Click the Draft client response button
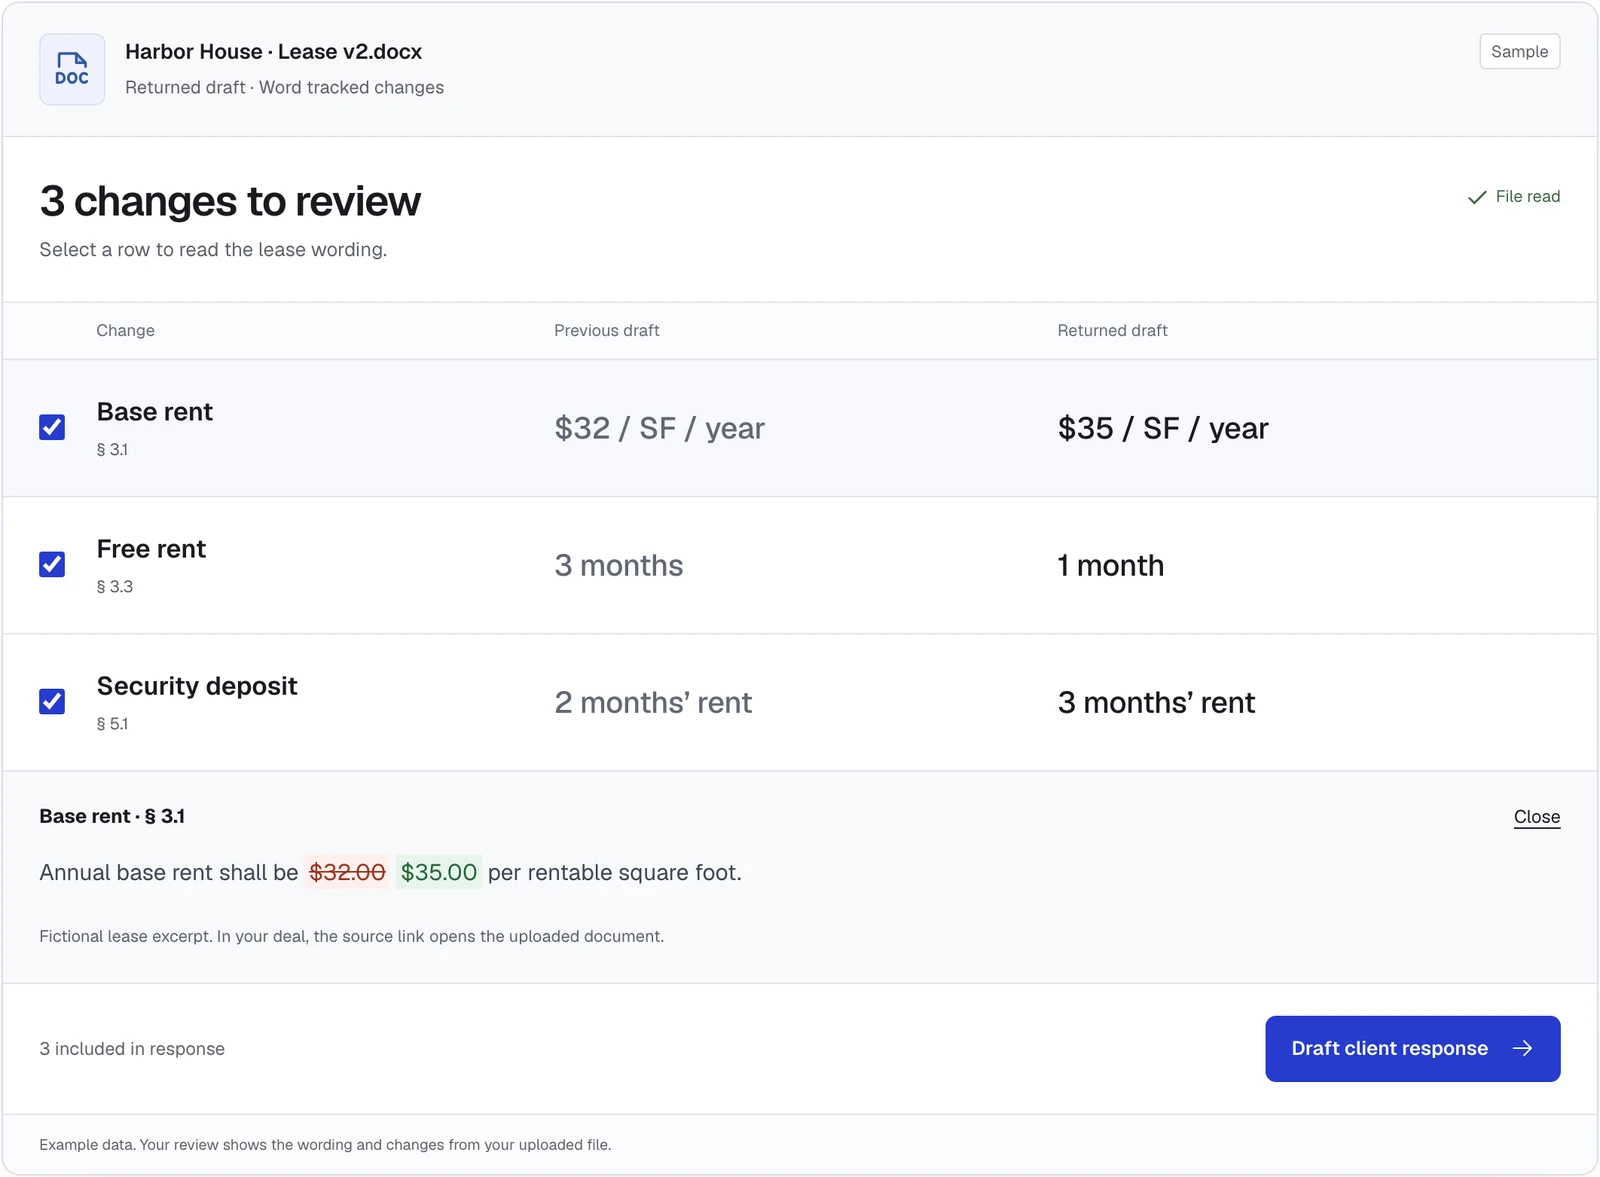The image size is (1600, 1177). pyautogui.click(x=1412, y=1049)
